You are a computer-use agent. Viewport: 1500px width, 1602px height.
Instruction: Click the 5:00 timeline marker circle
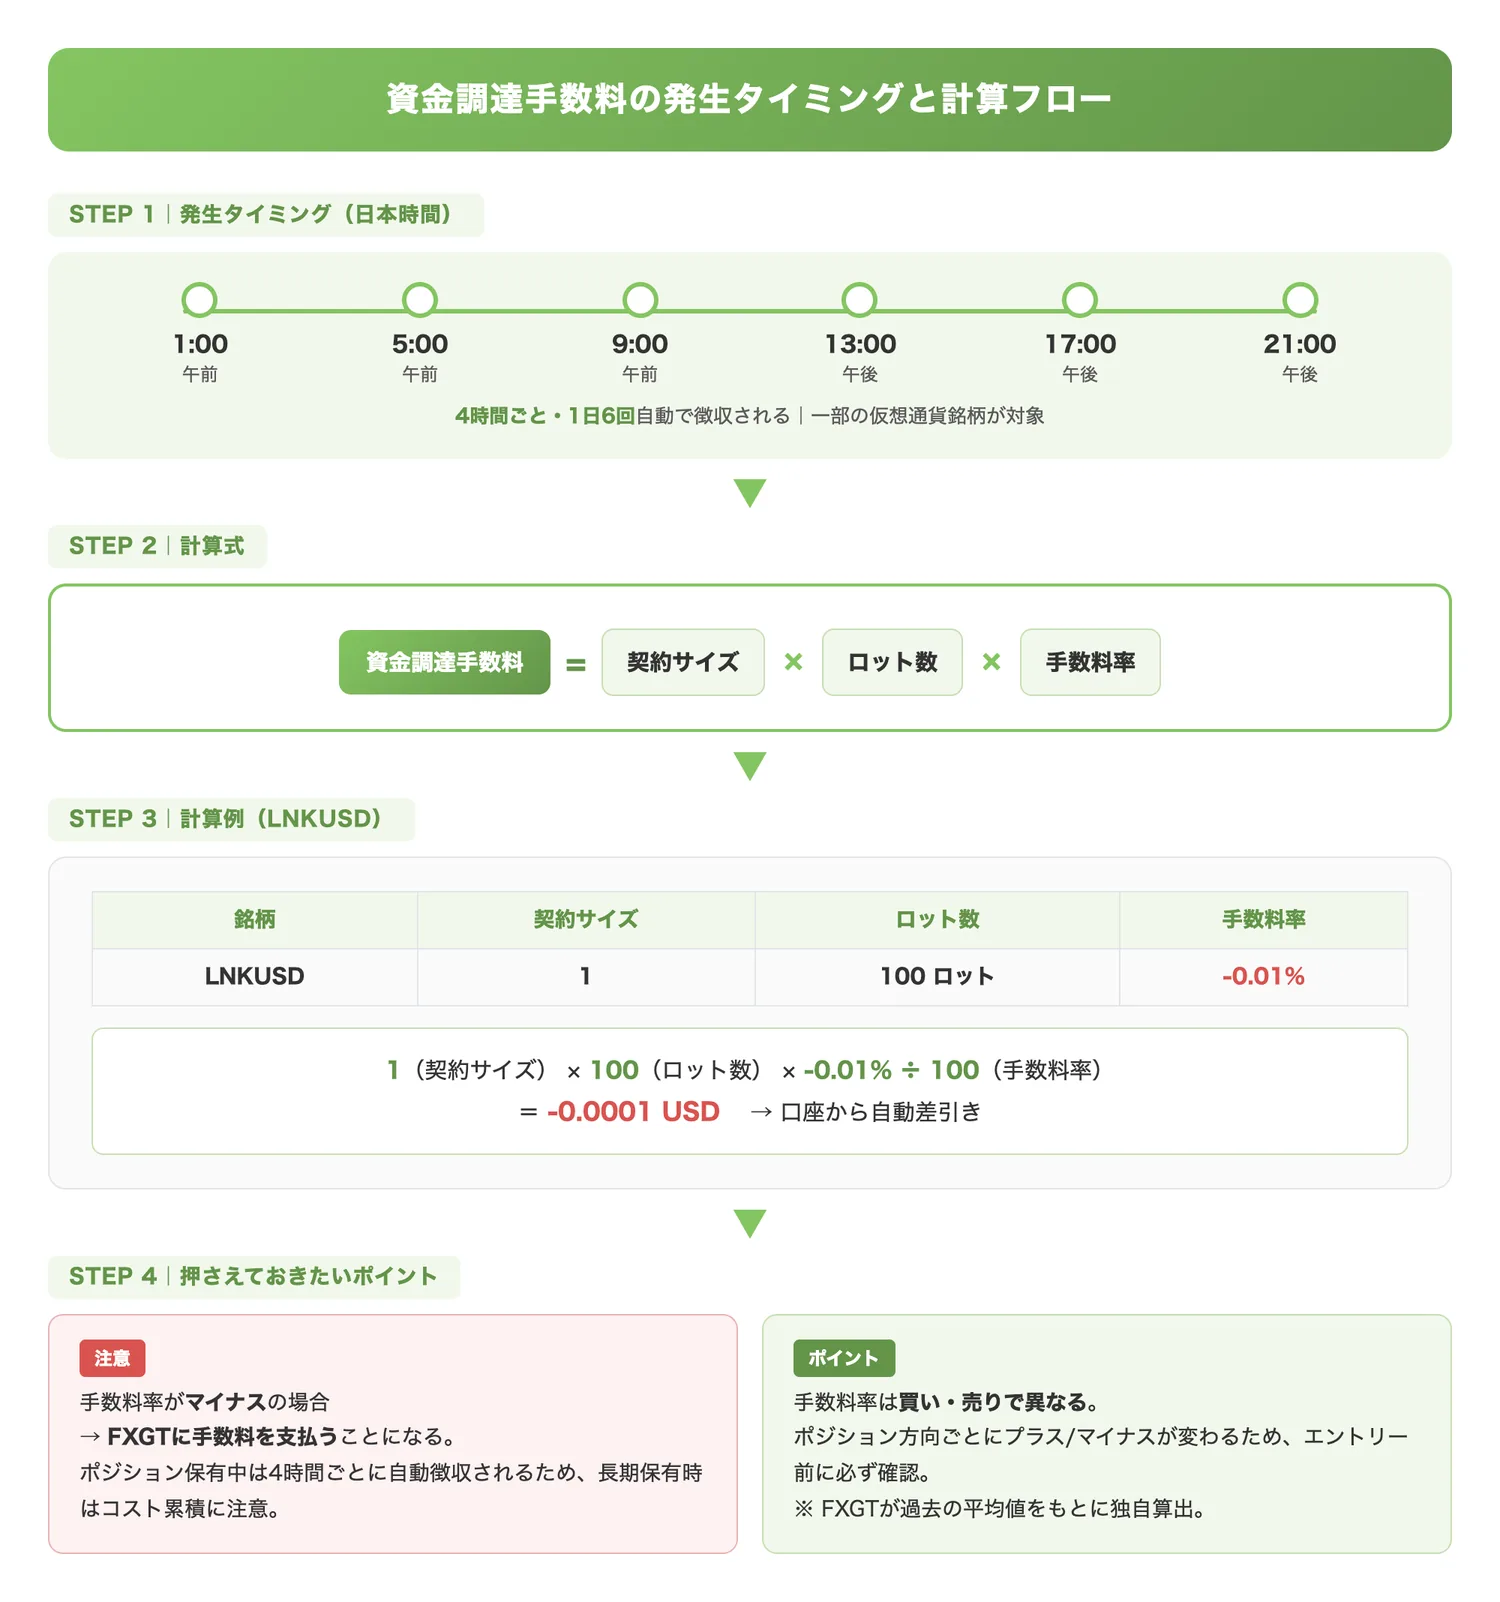tap(420, 299)
